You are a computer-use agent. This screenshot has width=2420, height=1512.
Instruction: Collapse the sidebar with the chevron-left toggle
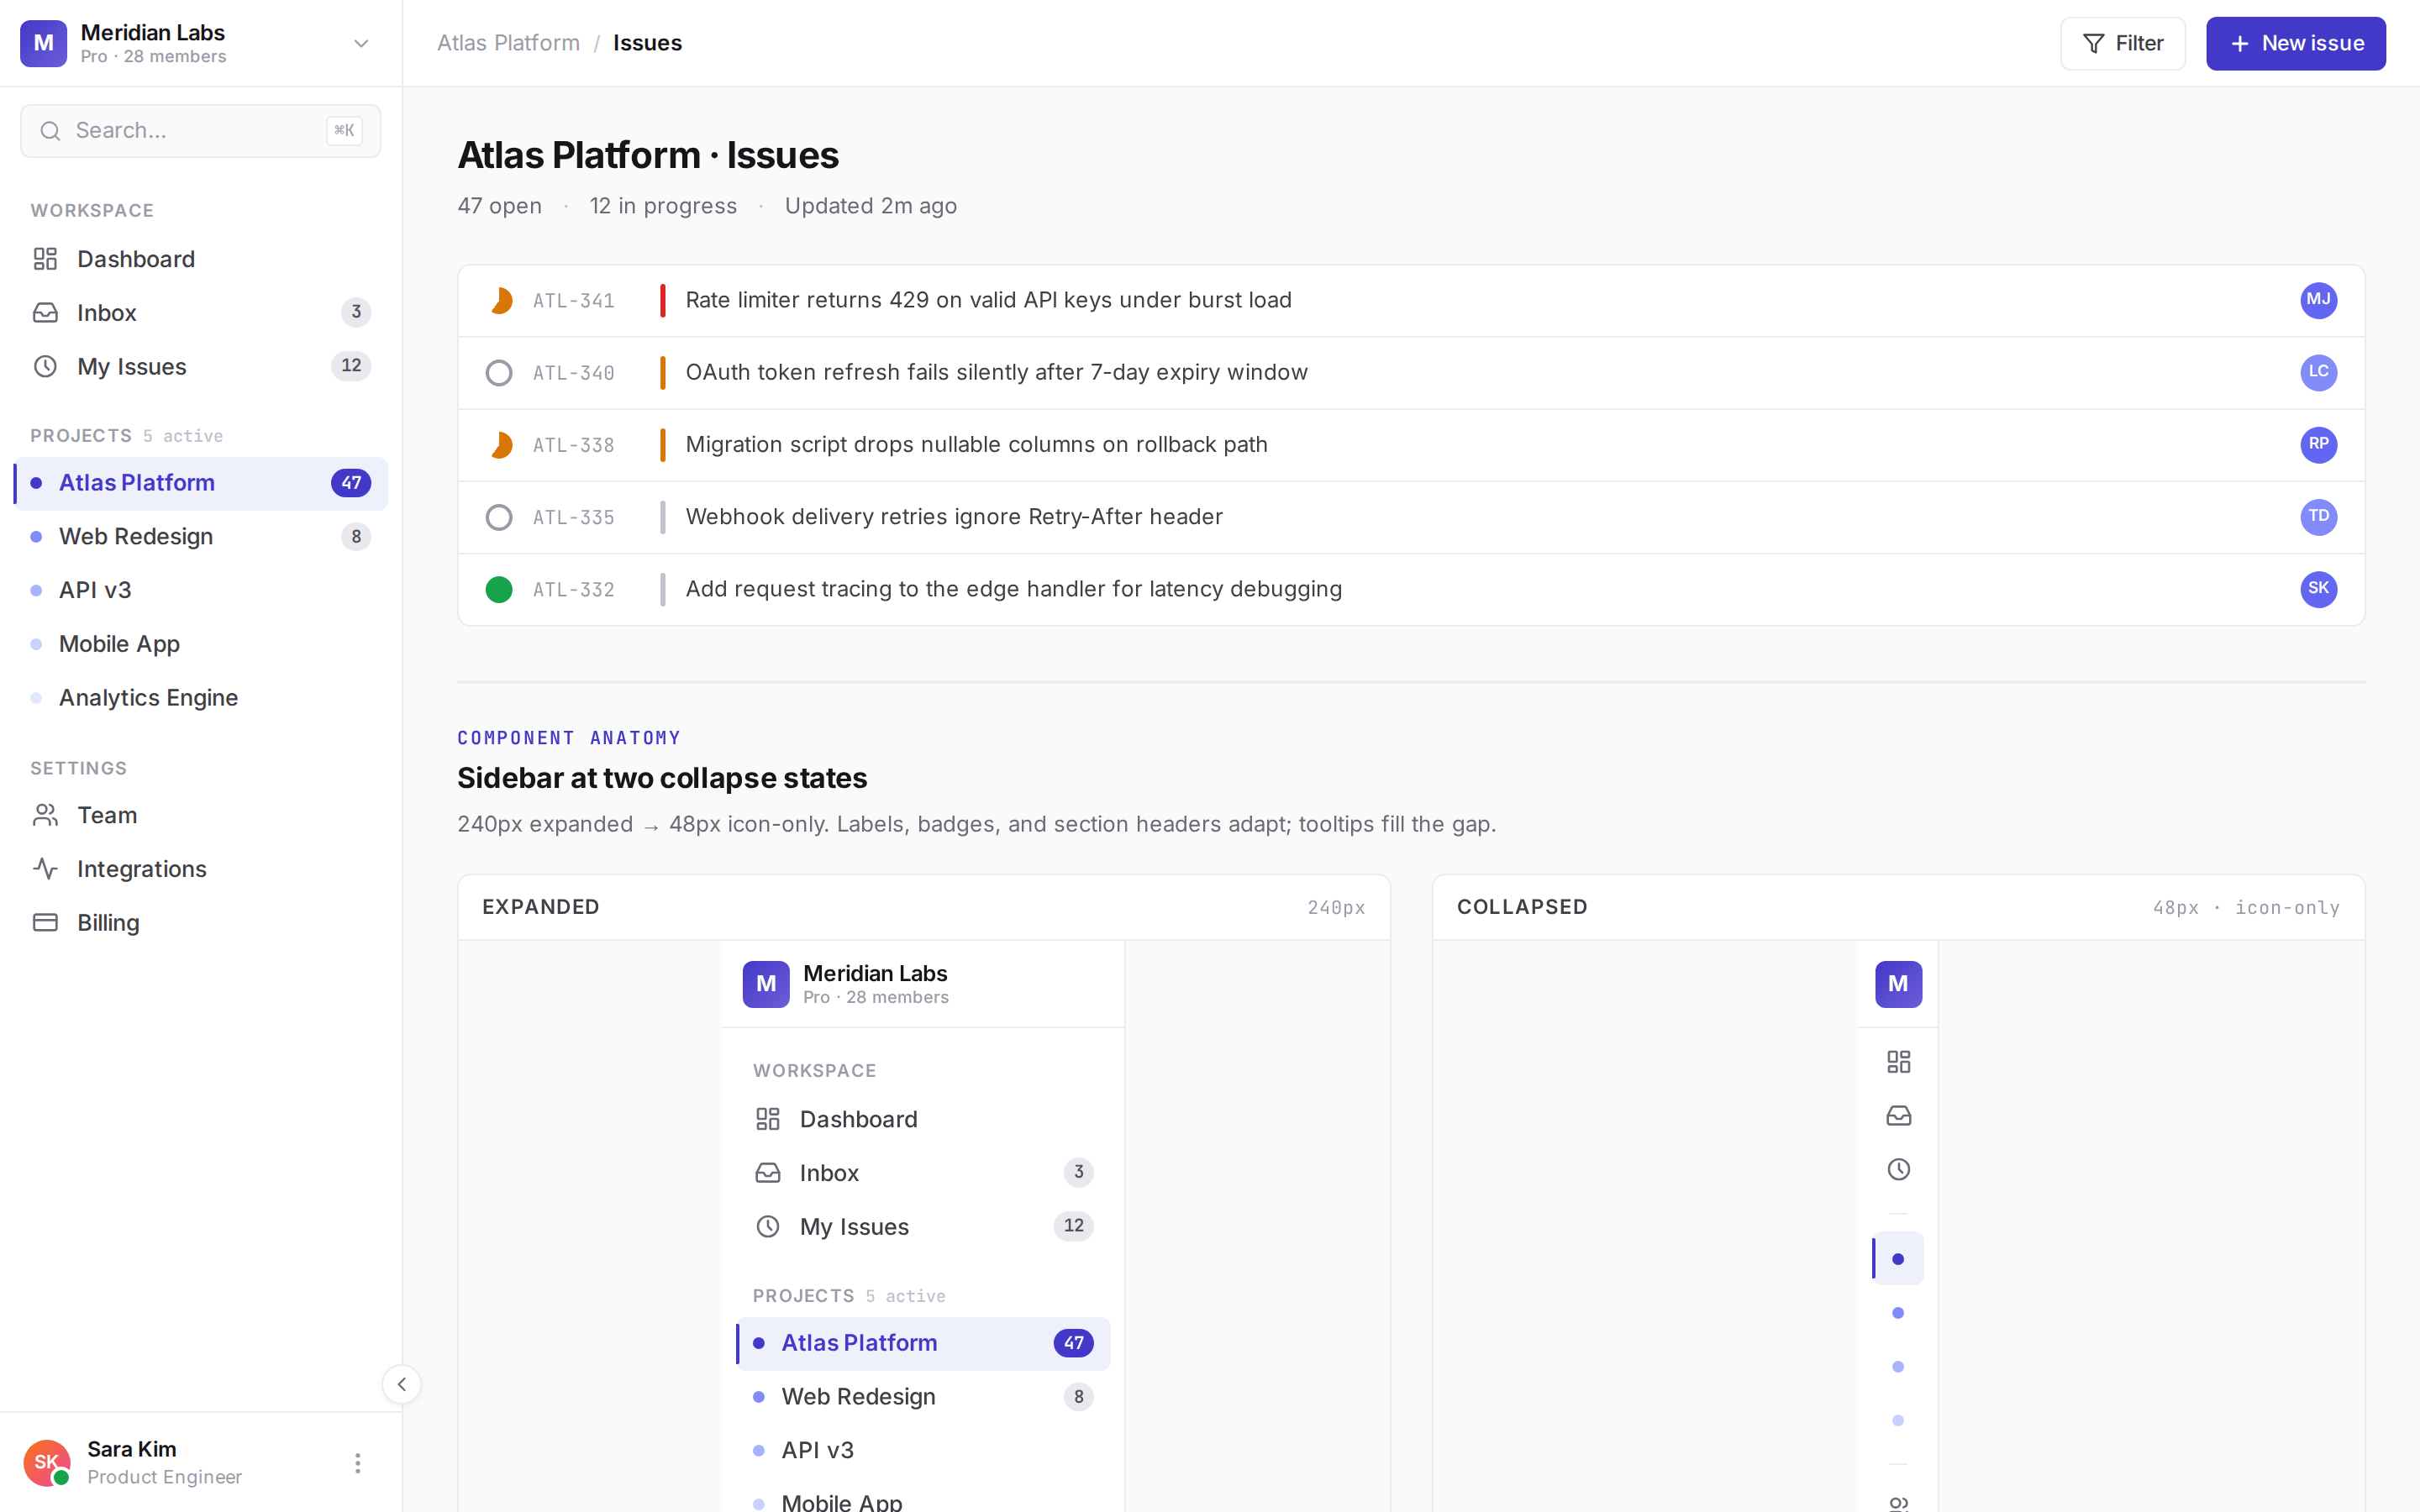[x=402, y=1384]
